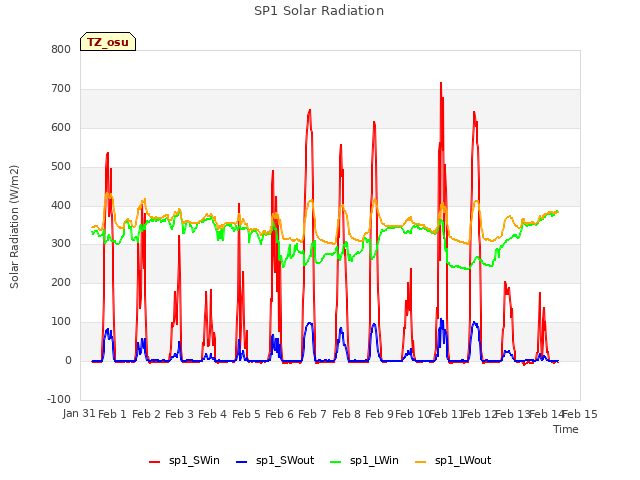The height and width of the screenshot is (480, 640).
Task: Click the Feb 6 x-axis tick label
Action: tap(279, 414)
